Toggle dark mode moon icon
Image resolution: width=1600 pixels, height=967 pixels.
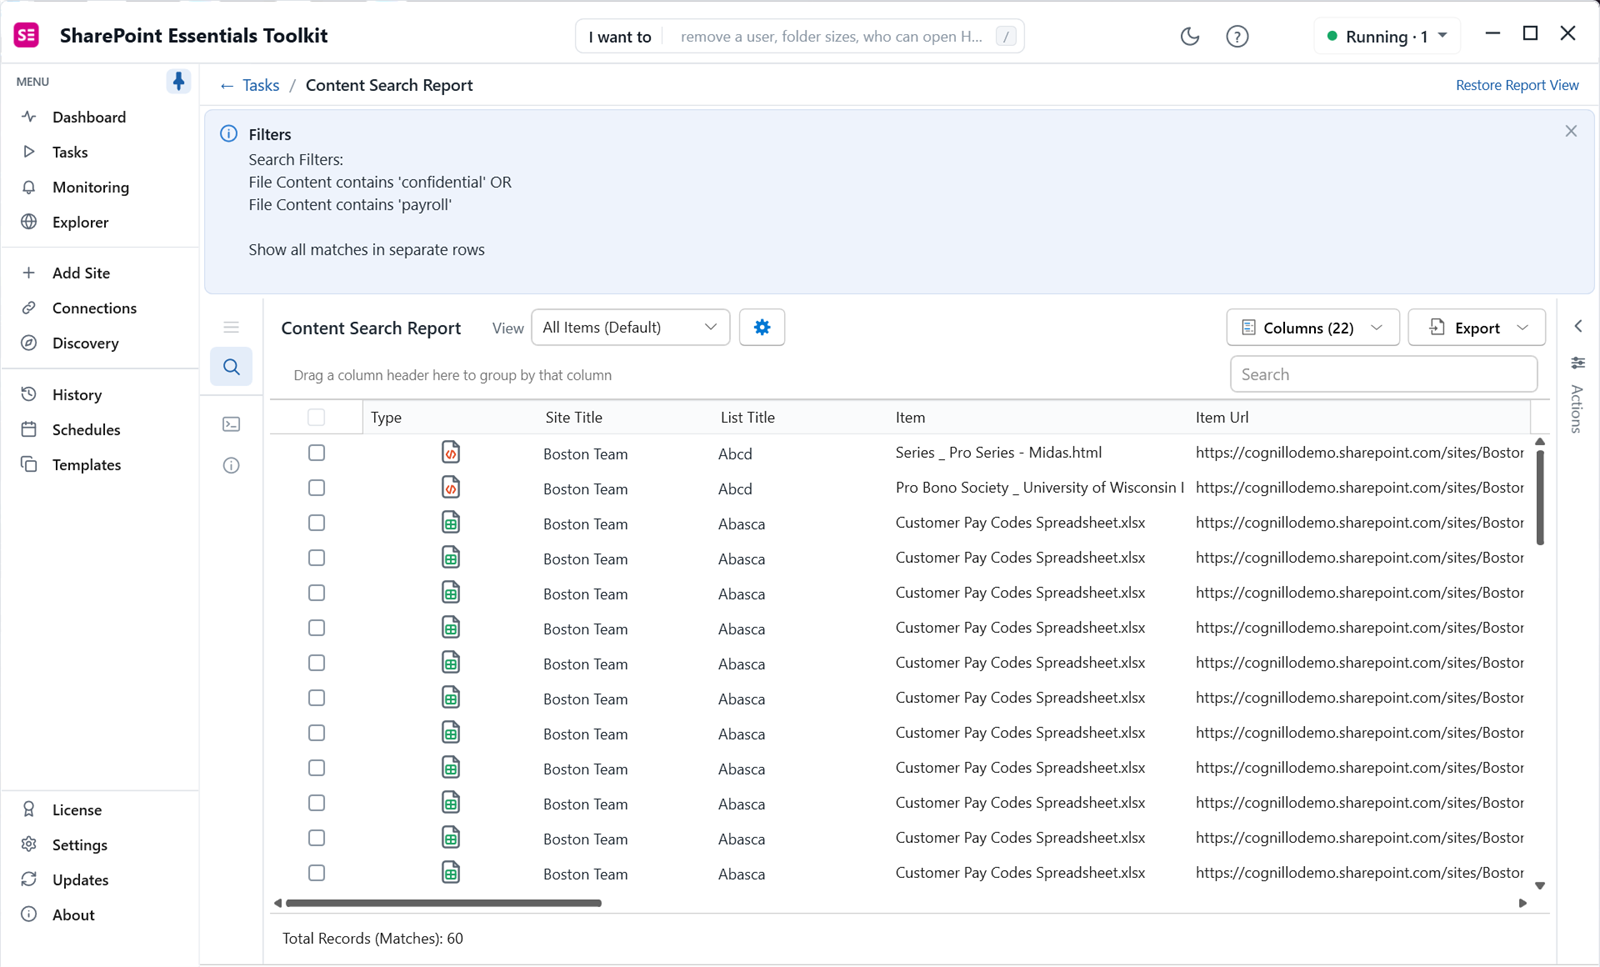(1189, 36)
